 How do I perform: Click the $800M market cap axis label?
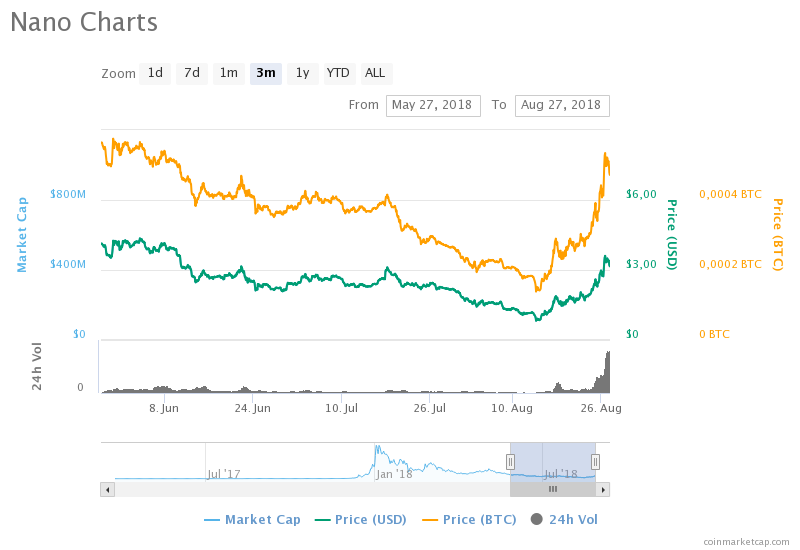68,194
